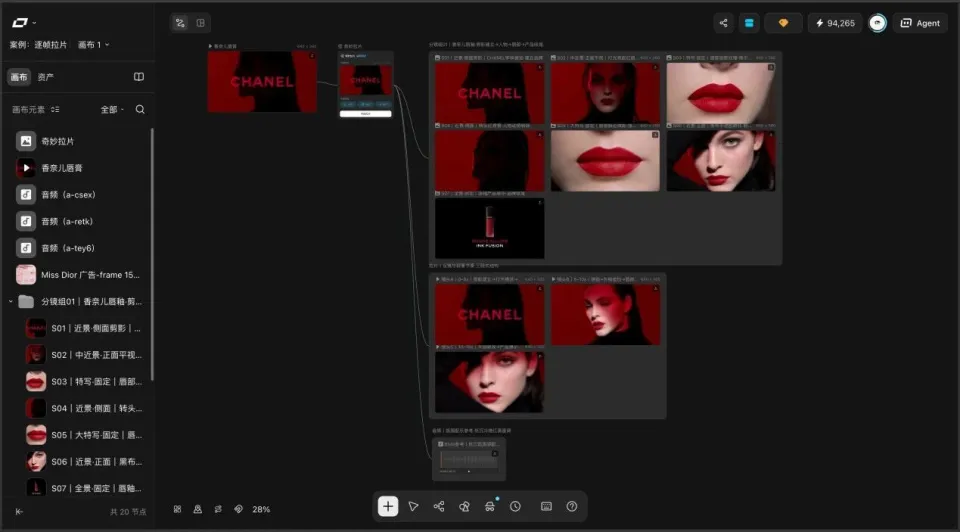Open the history clock icon

click(516, 506)
